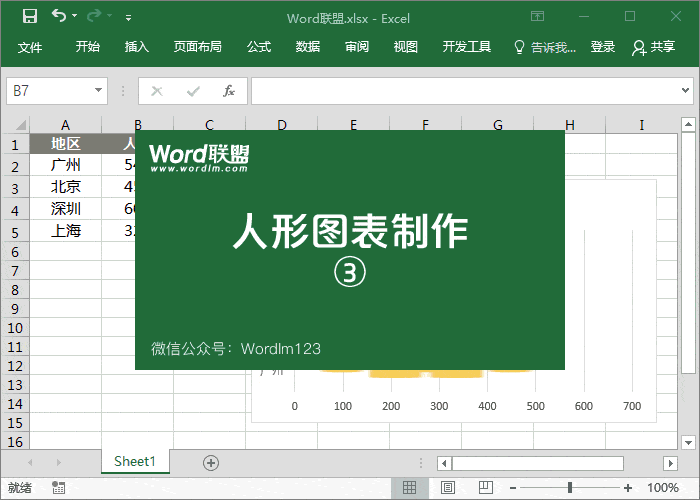Switch to Normal view icon
The image size is (700, 500).
tap(409, 488)
